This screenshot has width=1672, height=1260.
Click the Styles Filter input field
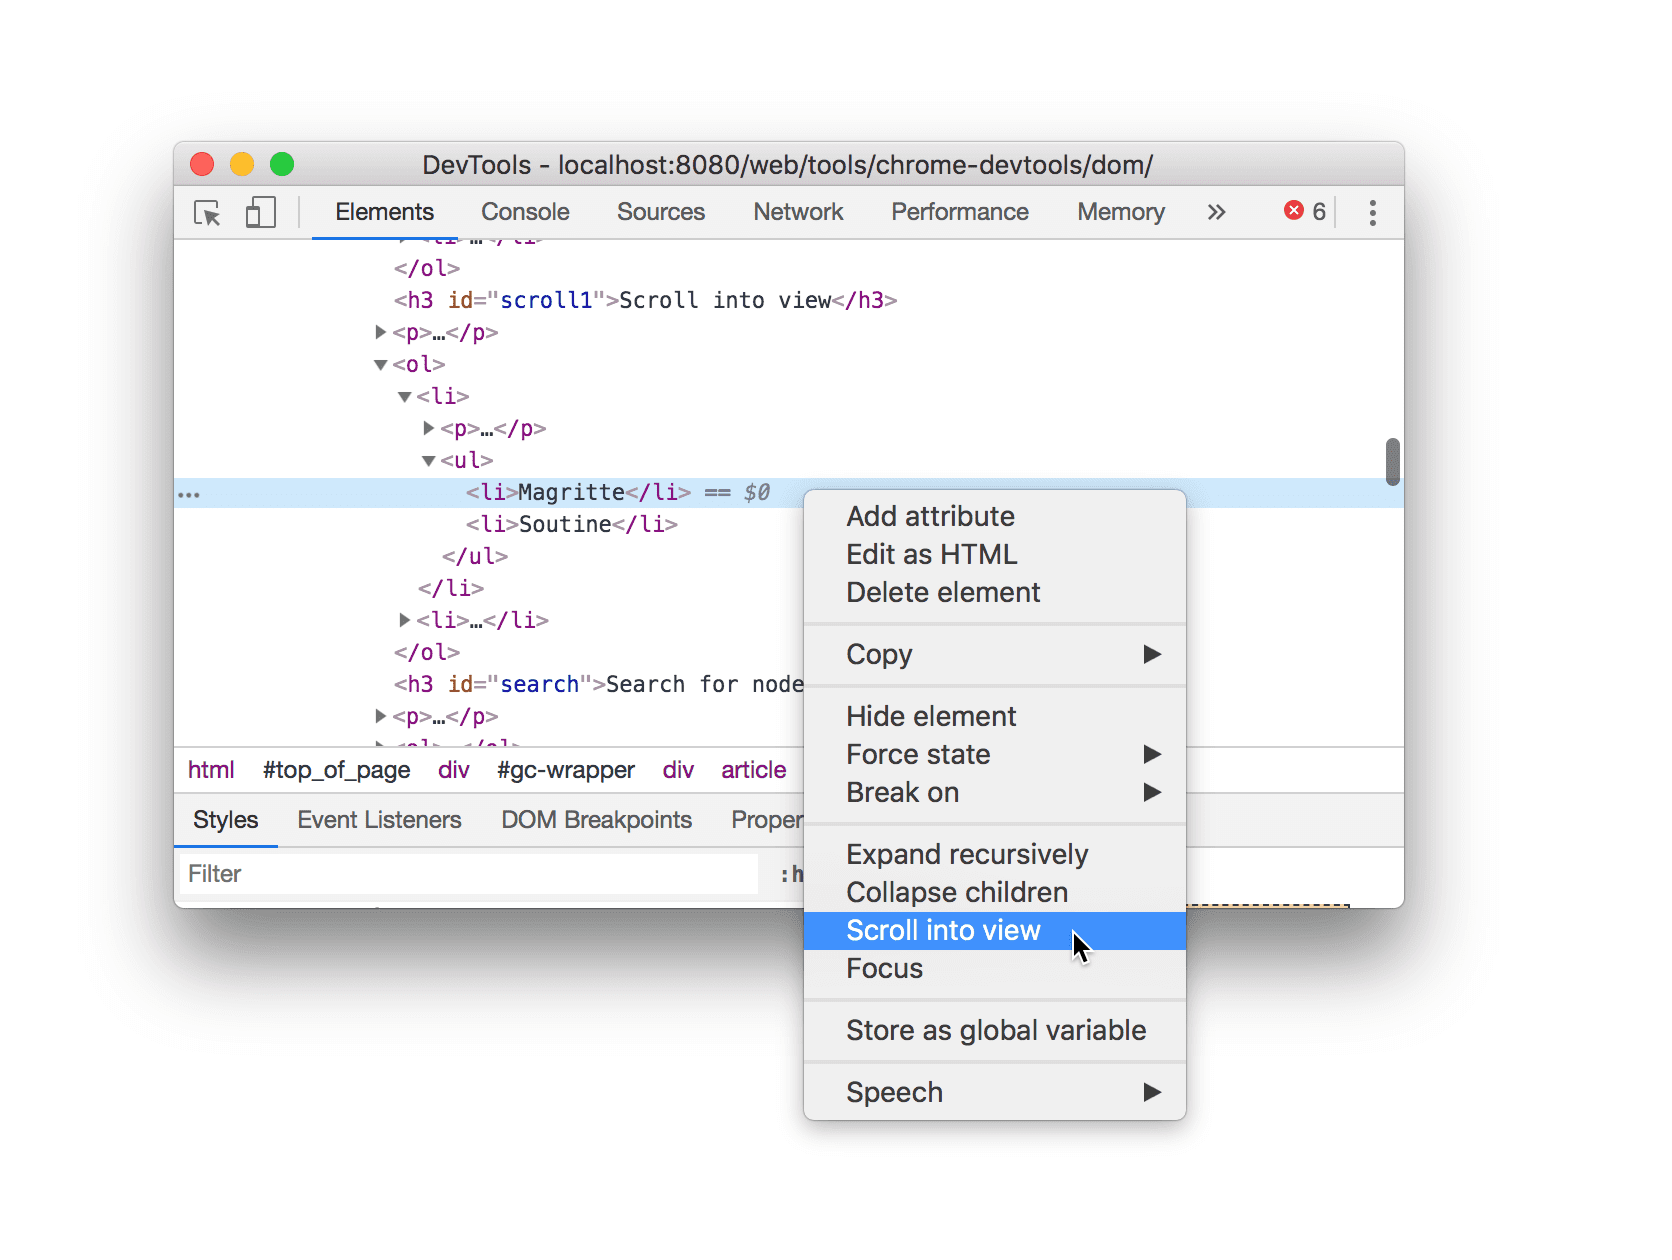tap(468, 874)
